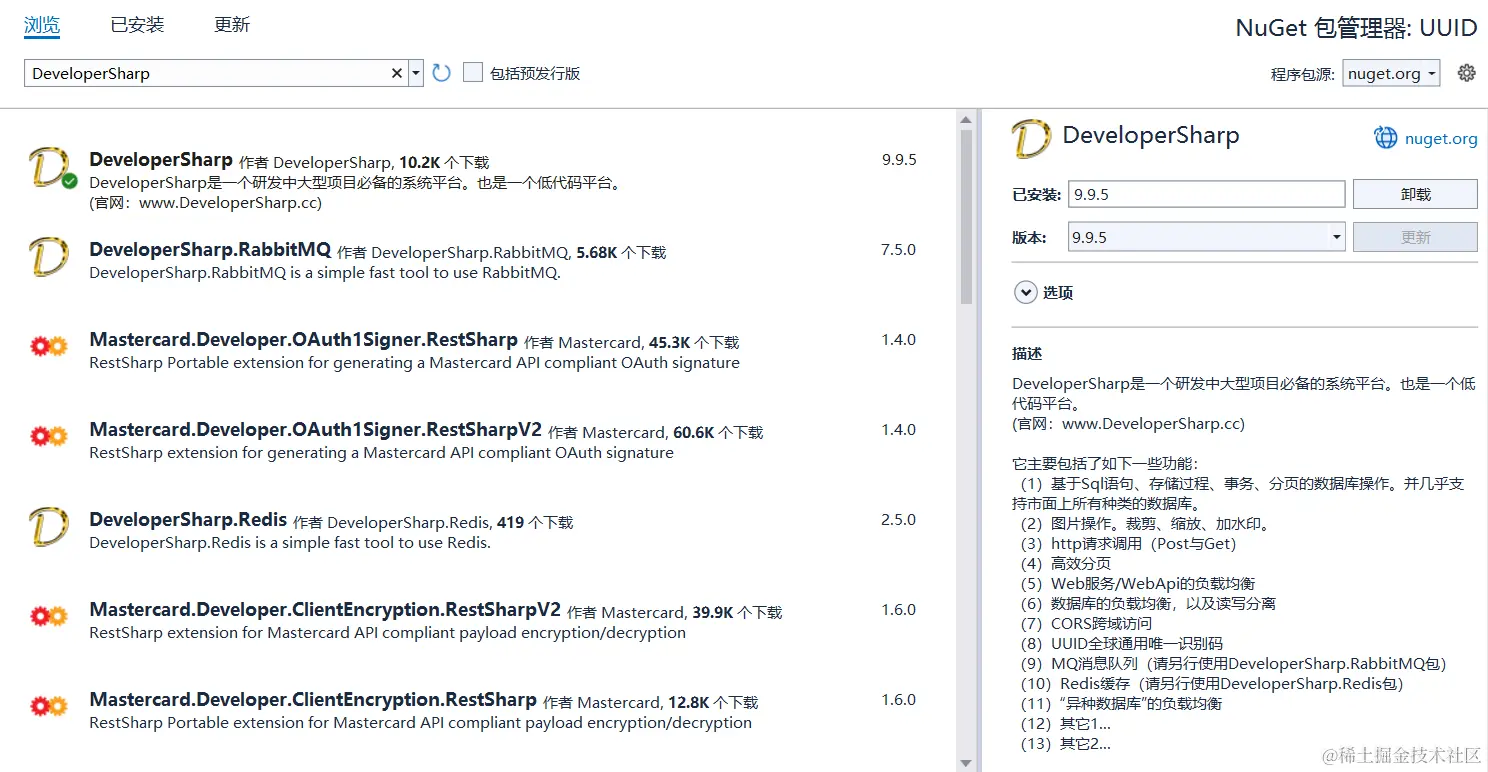Switch to the 浏览 tab

click(x=42, y=25)
